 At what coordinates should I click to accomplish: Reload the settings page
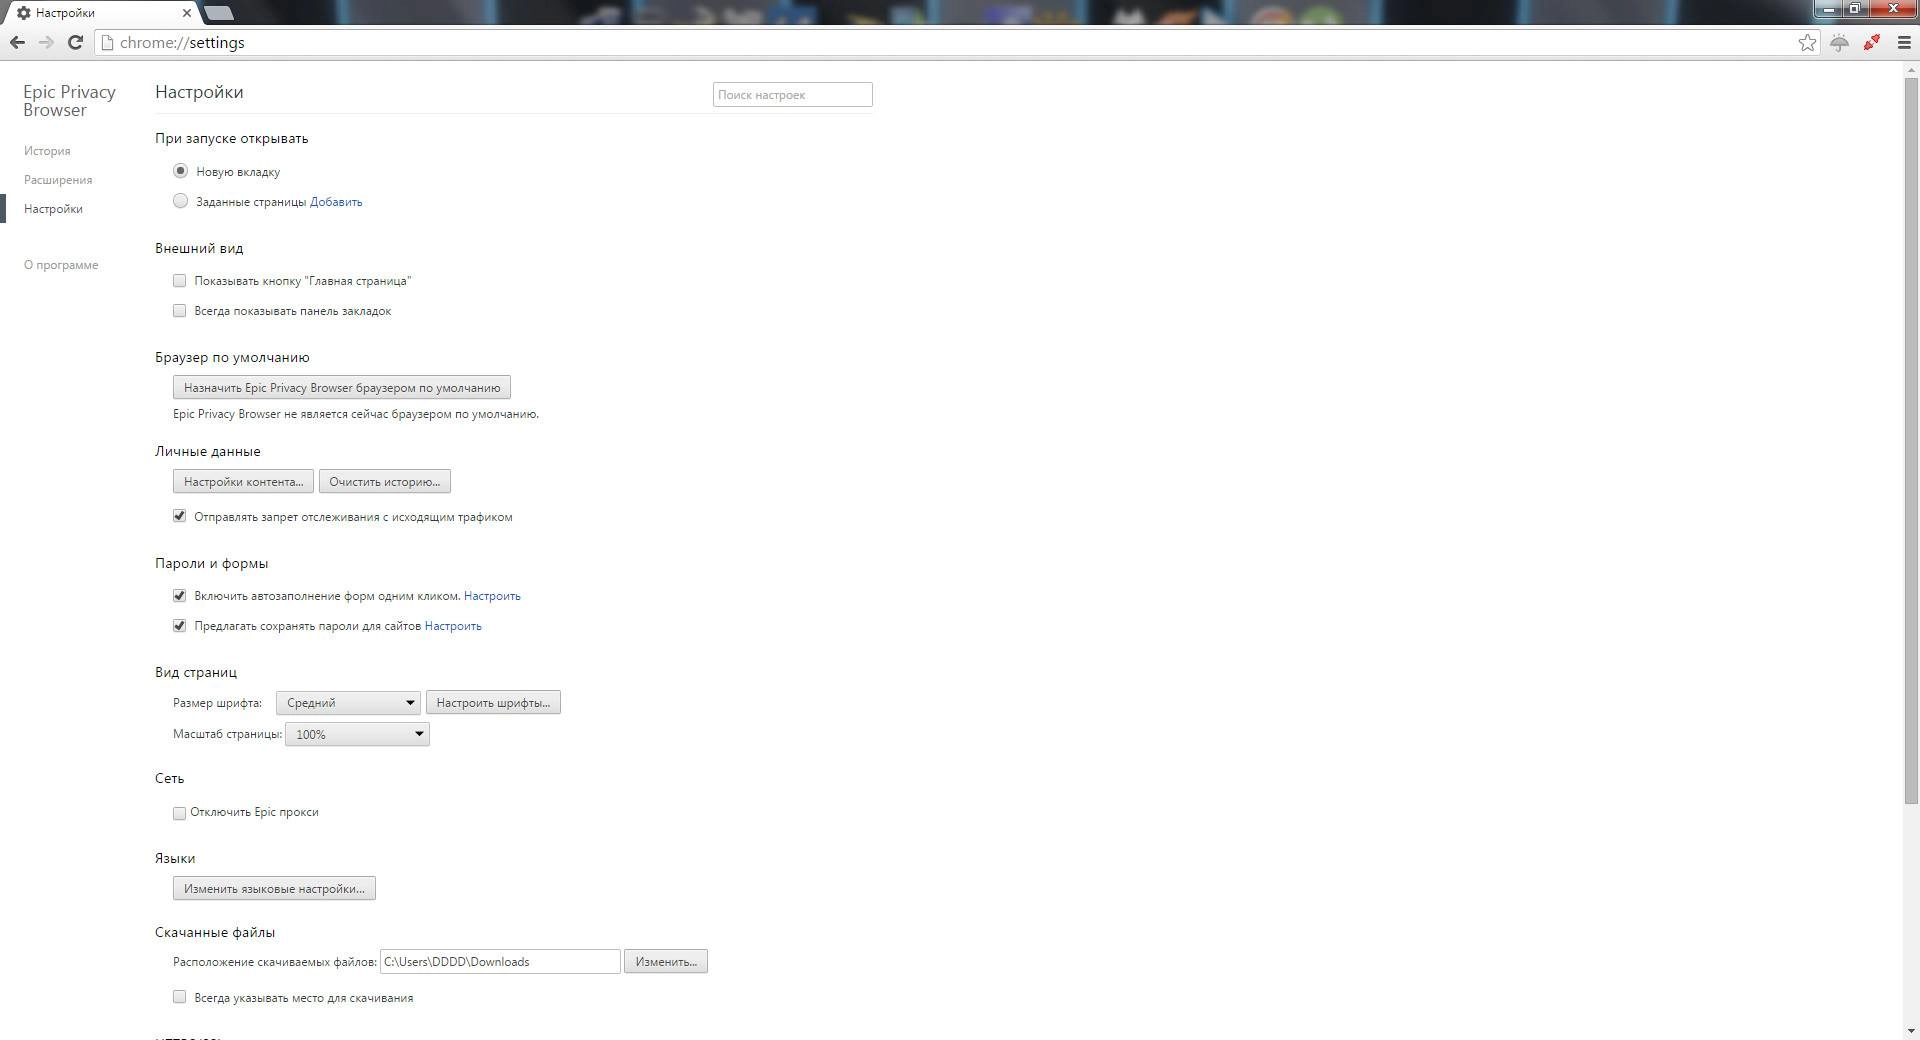coord(75,42)
